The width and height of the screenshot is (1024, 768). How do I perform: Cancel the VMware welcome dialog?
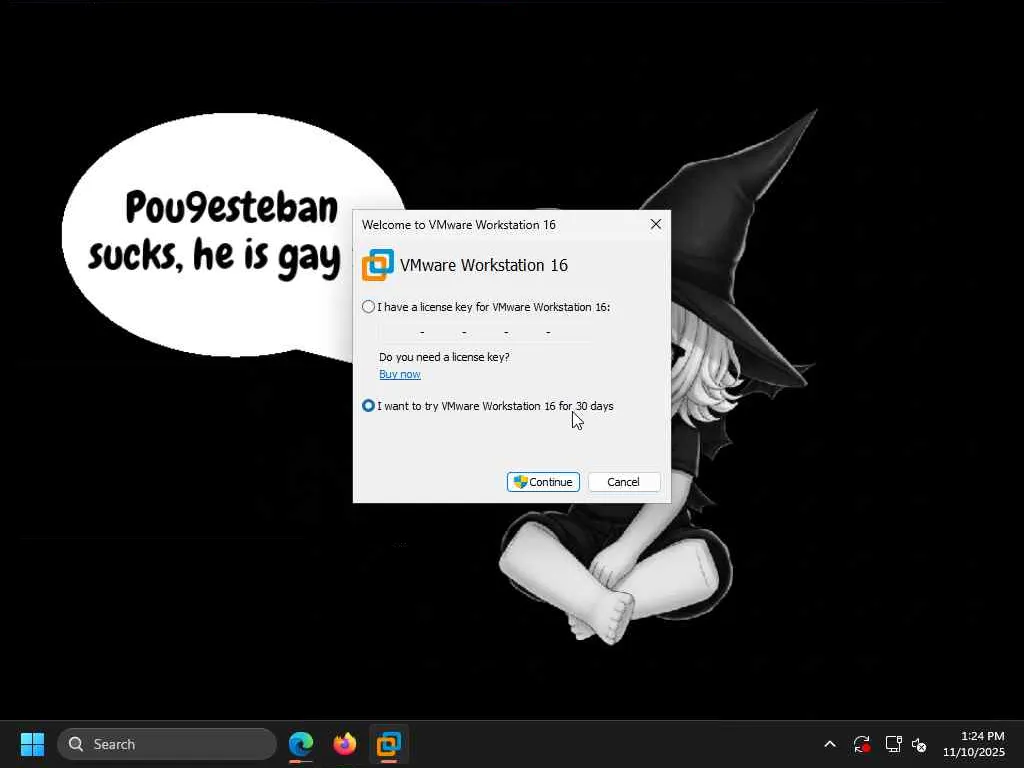tap(624, 482)
